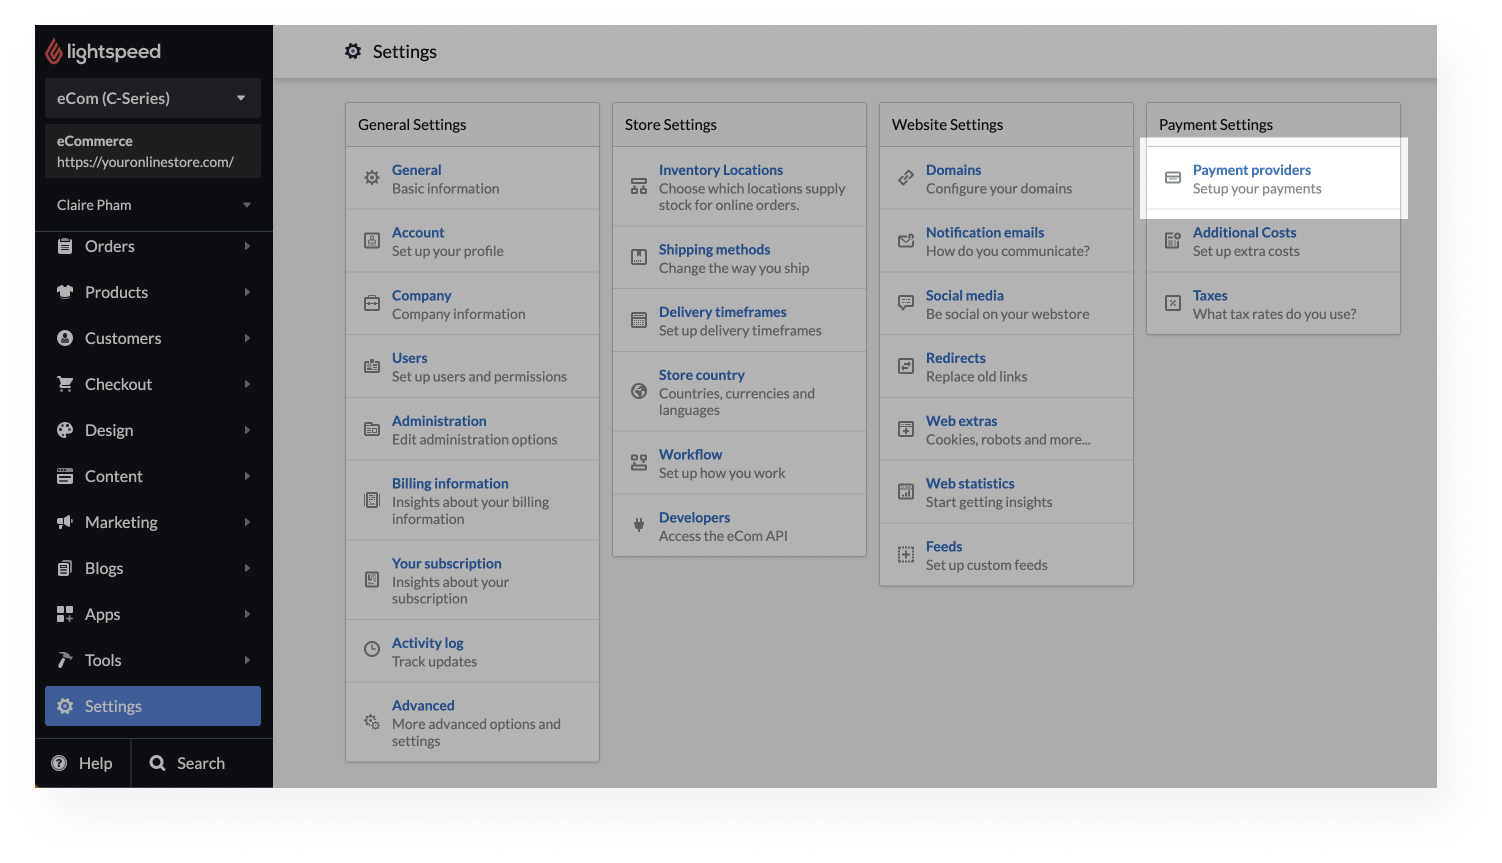Image resolution: width=1502 pixels, height=863 pixels.
Task: Open Customers via its person icon
Action: point(65,338)
